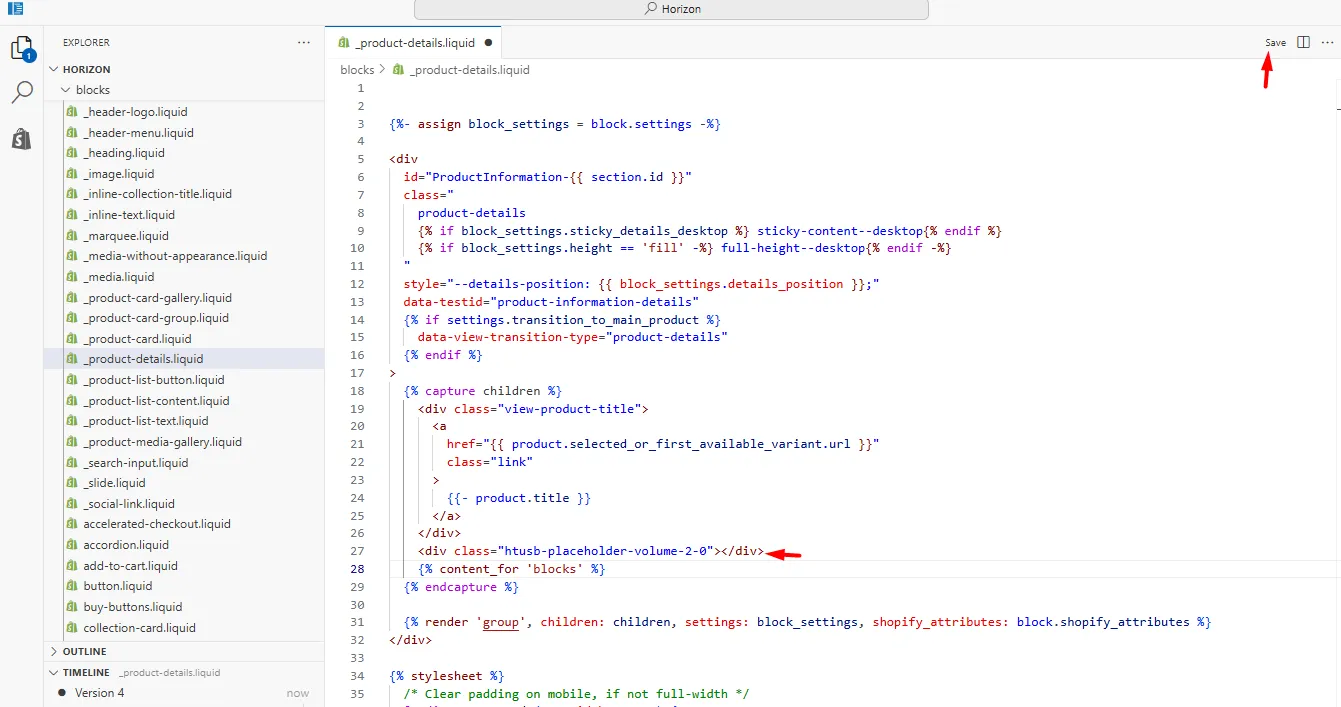1341x707 pixels.
Task: Click the stylesheet tag on line 34
Action: click(447, 676)
